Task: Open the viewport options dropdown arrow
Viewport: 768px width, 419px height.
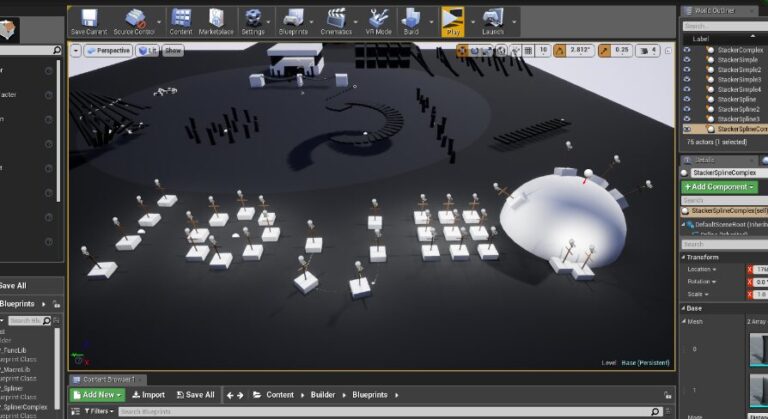Action: click(x=76, y=50)
